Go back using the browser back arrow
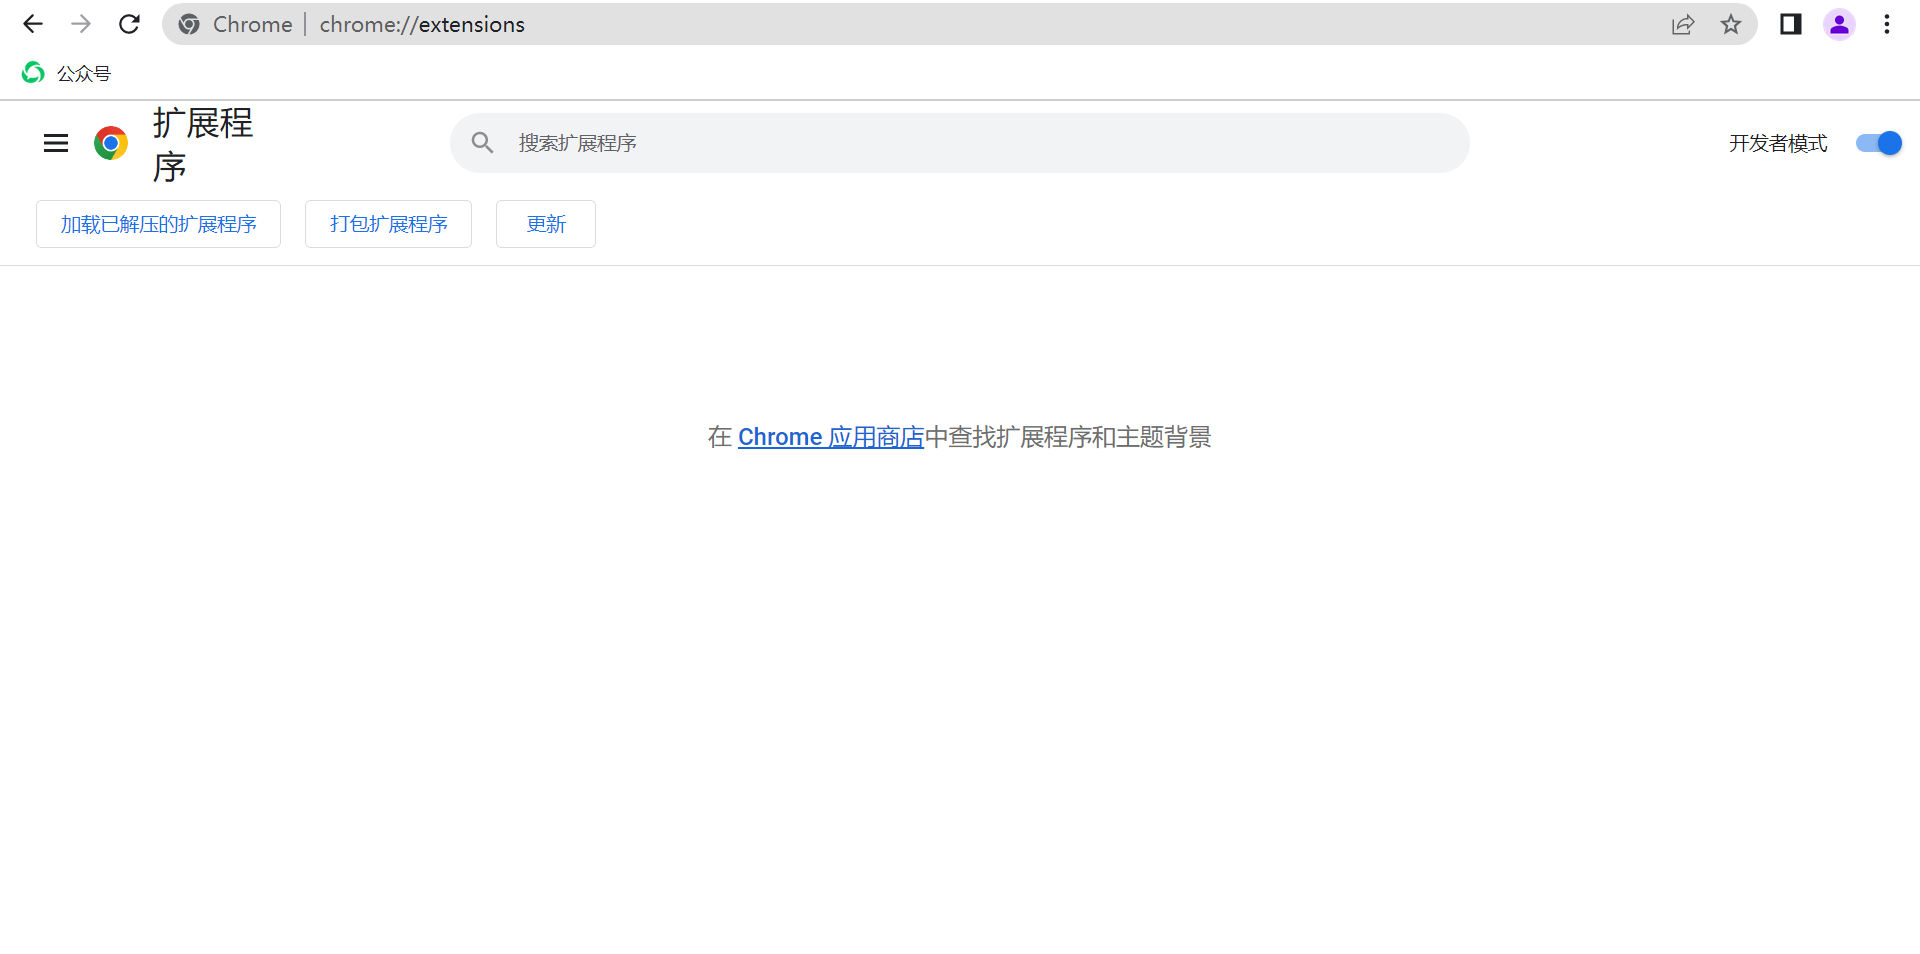 point(33,24)
